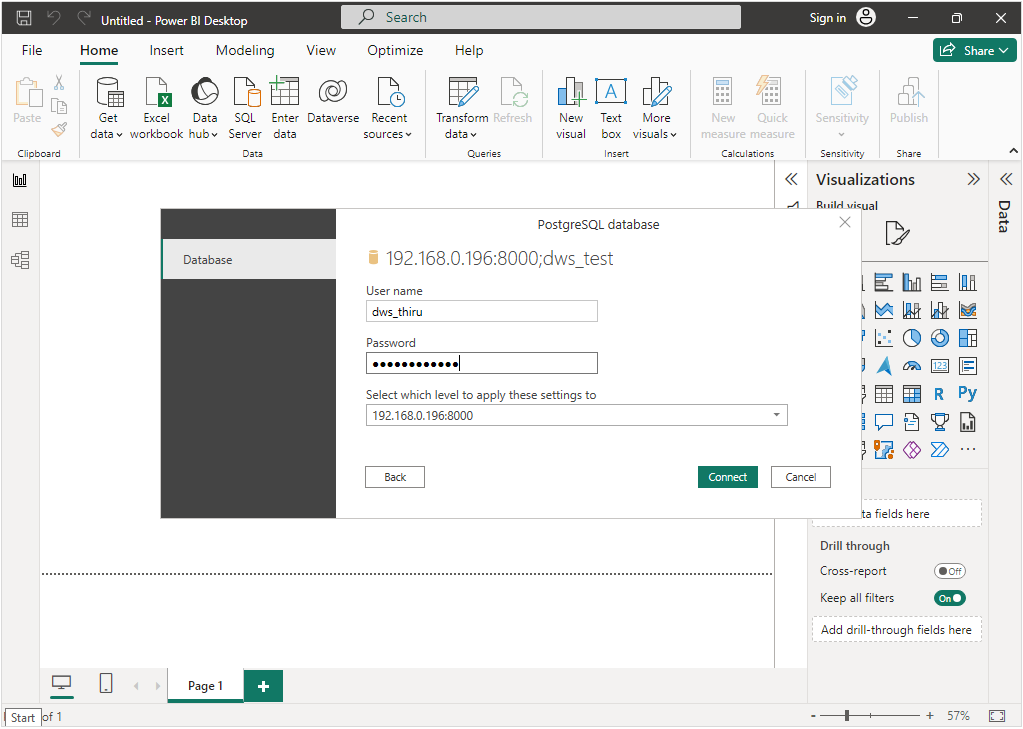1023x729 pixels.
Task: Select the Page 1 tab
Action: 206,685
